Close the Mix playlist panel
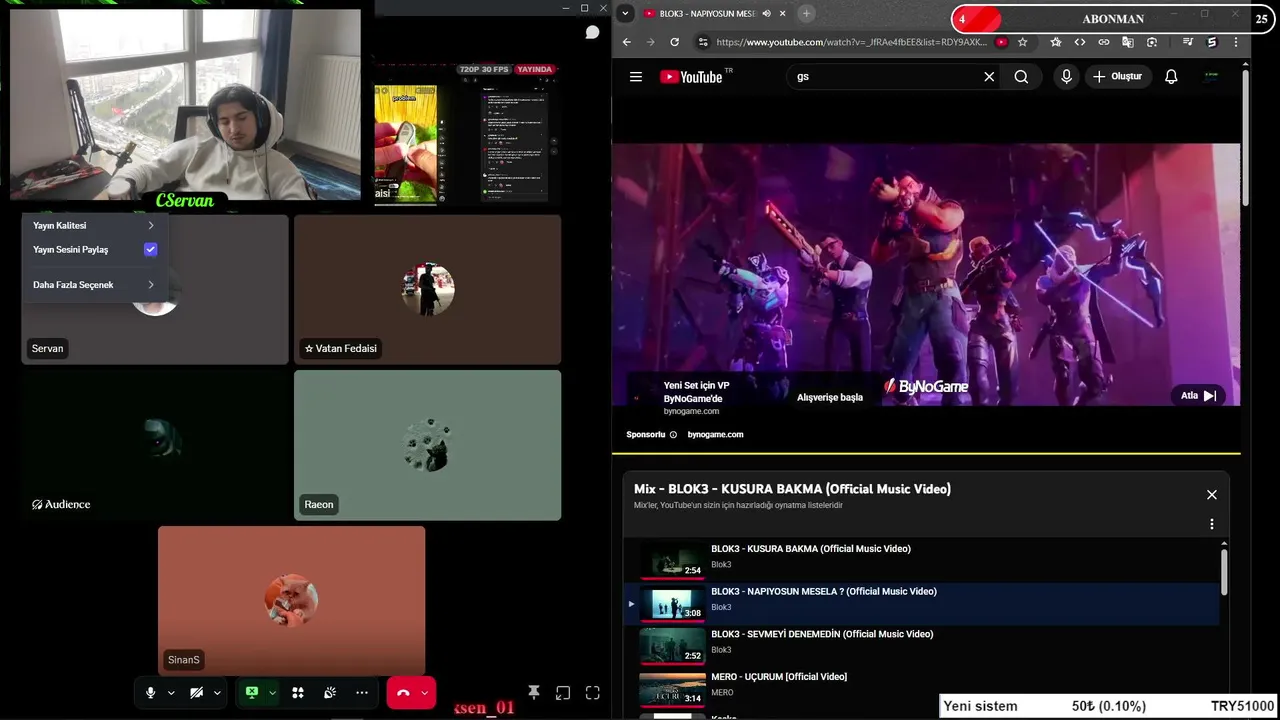Image resolution: width=1280 pixels, height=720 pixels. 1212,495
